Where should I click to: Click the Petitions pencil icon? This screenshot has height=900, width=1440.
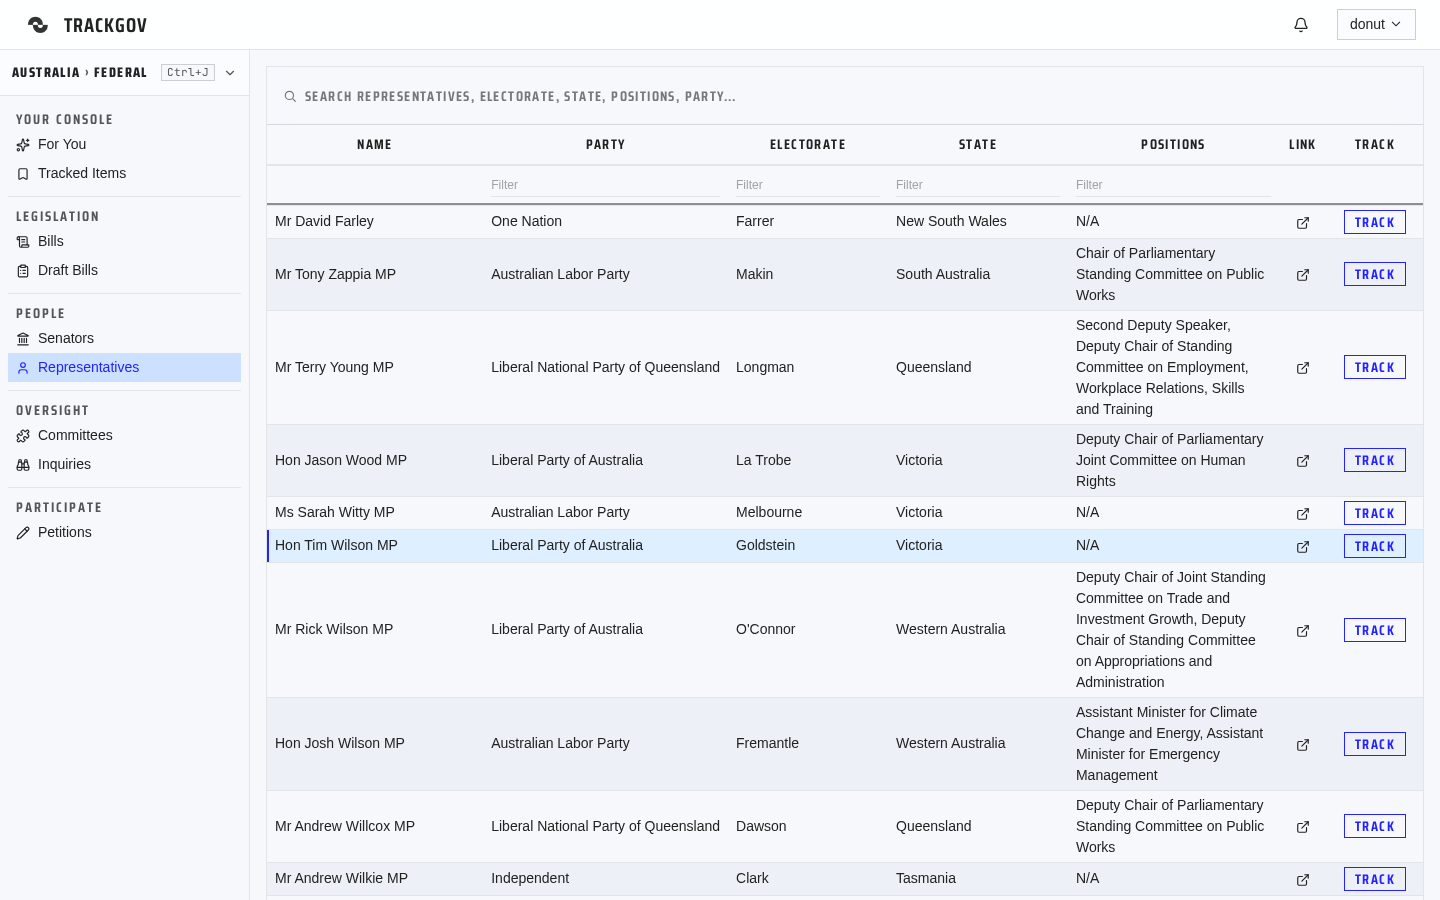(x=23, y=533)
